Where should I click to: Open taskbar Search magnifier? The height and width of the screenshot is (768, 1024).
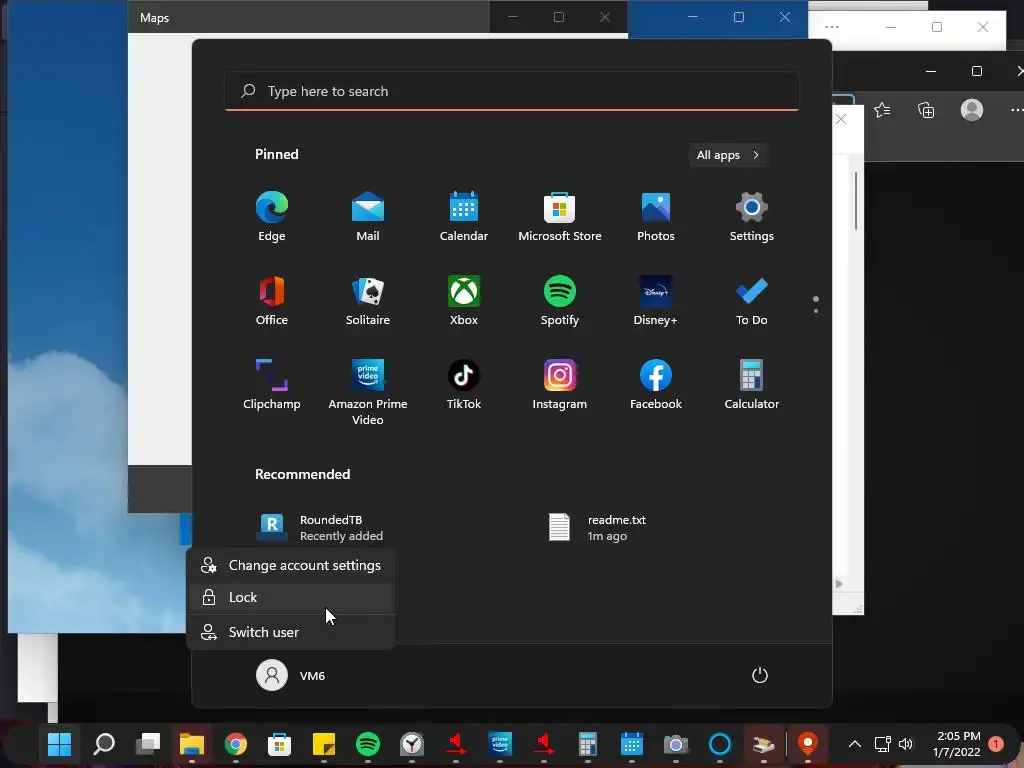pyautogui.click(x=104, y=744)
